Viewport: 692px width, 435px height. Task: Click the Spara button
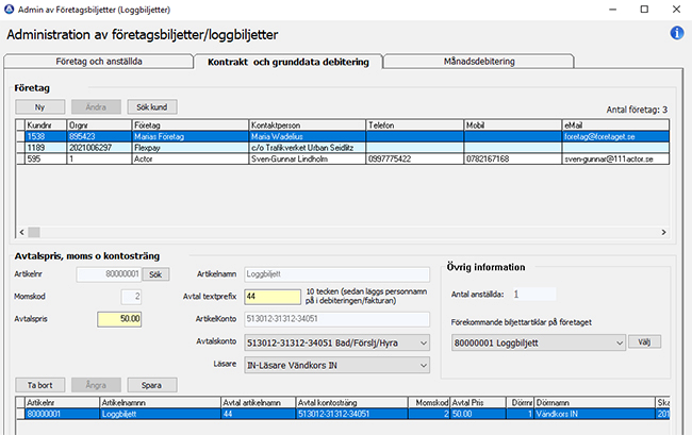pyautogui.click(x=152, y=385)
